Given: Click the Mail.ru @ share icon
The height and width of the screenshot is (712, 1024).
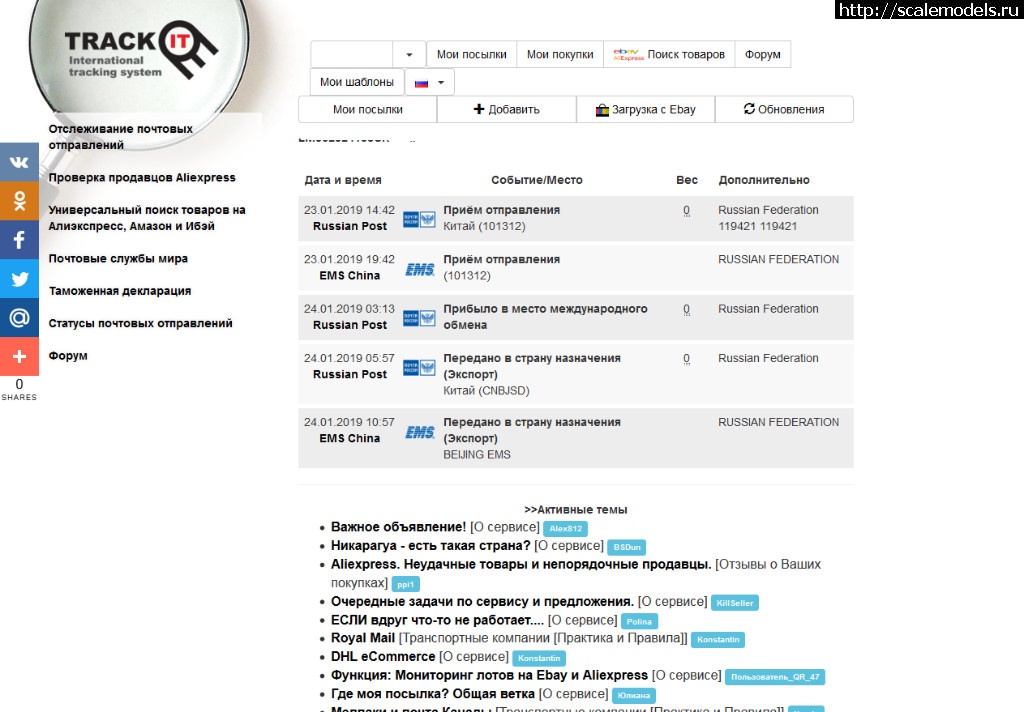Looking at the screenshot, I should 19,318.
